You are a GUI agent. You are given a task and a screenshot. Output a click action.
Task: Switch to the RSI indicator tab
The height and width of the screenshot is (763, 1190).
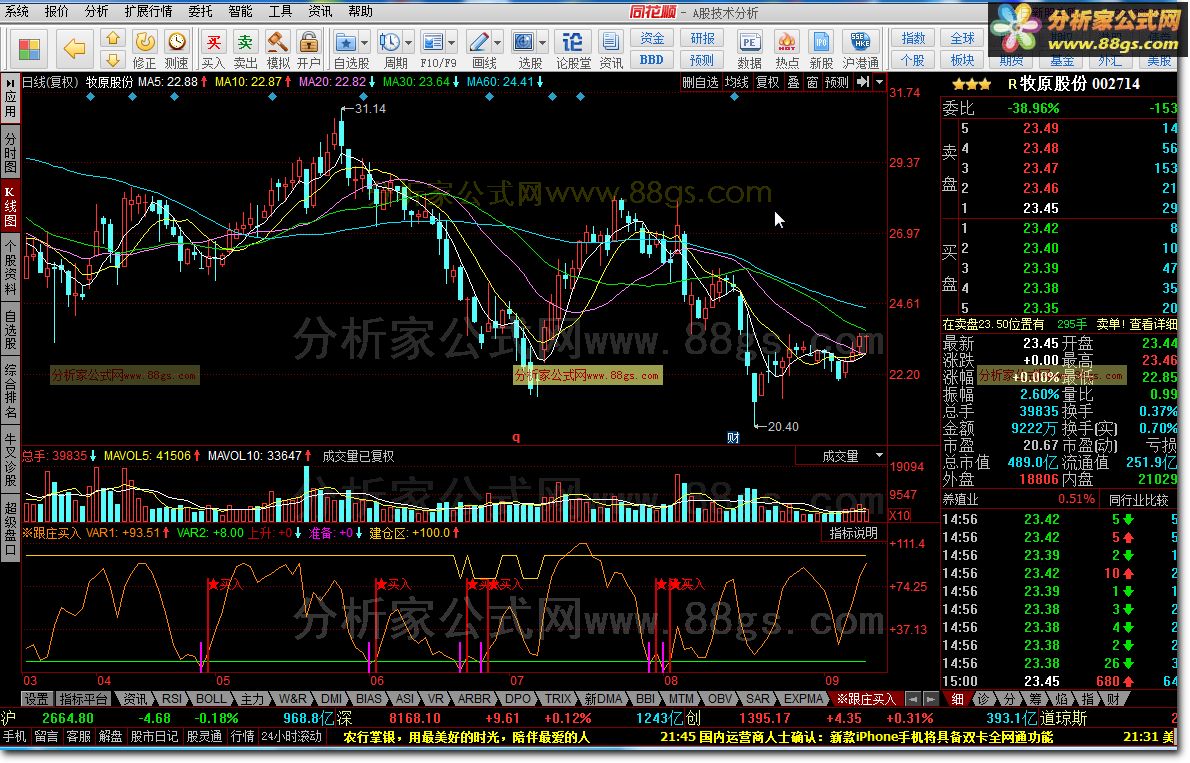[172, 698]
